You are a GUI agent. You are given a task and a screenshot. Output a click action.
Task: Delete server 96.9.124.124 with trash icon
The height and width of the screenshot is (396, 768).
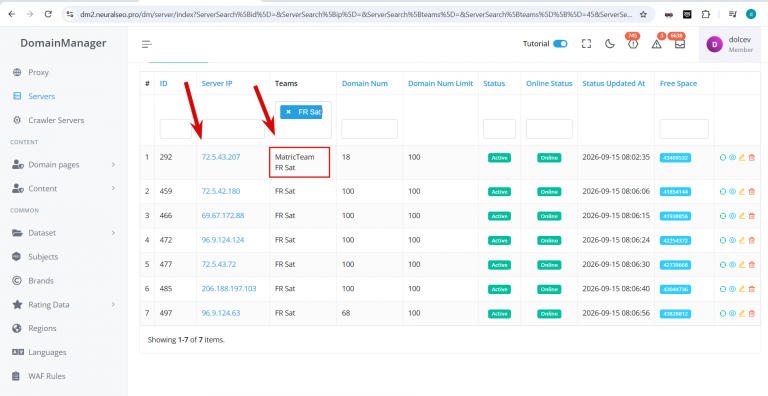[752, 241]
